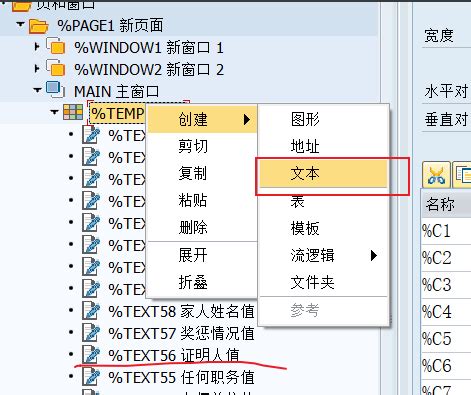
Task: Click the text node icon beside %TEXT55 任何职务值
Action: tap(91, 376)
